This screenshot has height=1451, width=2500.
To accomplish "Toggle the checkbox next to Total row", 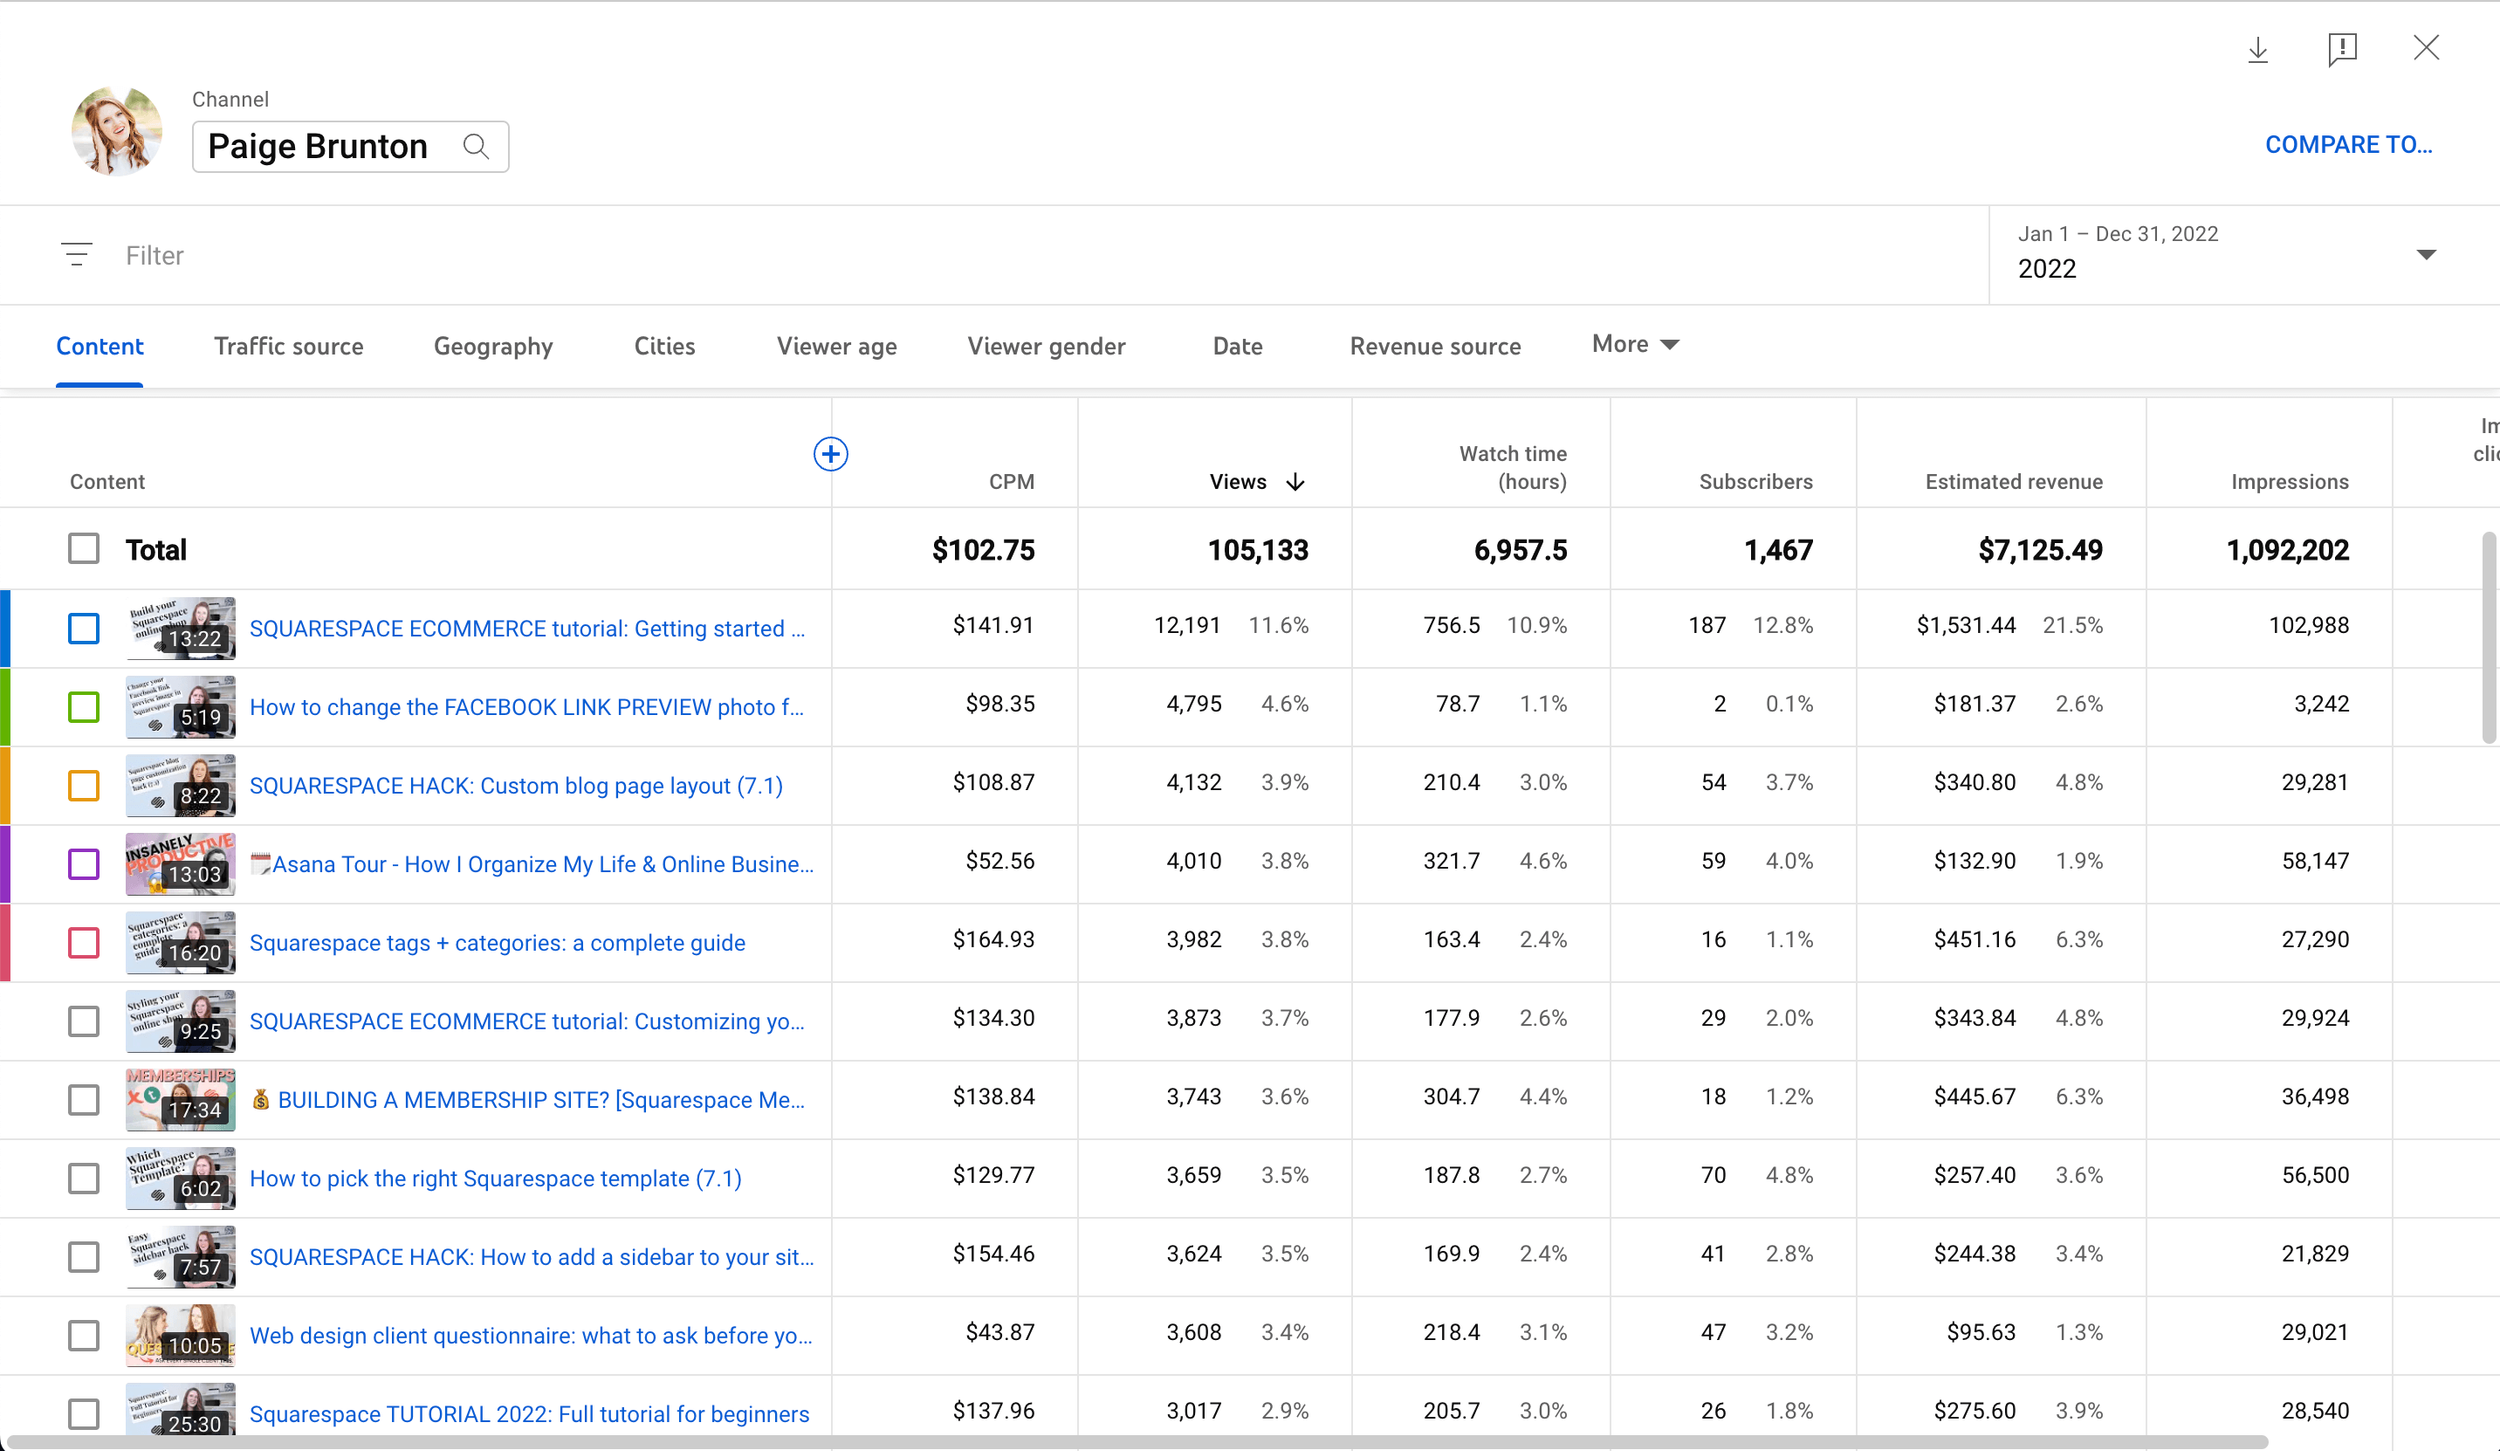I will click(85, 548).
